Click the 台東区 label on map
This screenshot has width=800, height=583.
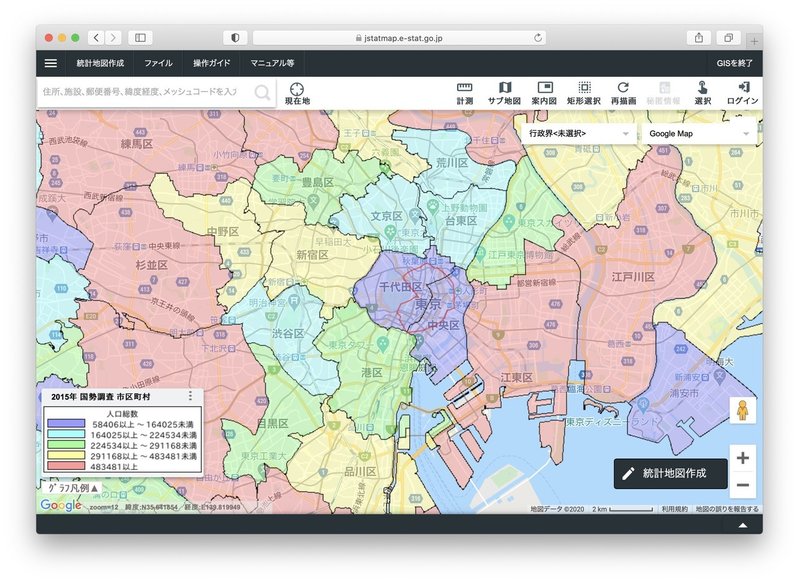point(461,221)
